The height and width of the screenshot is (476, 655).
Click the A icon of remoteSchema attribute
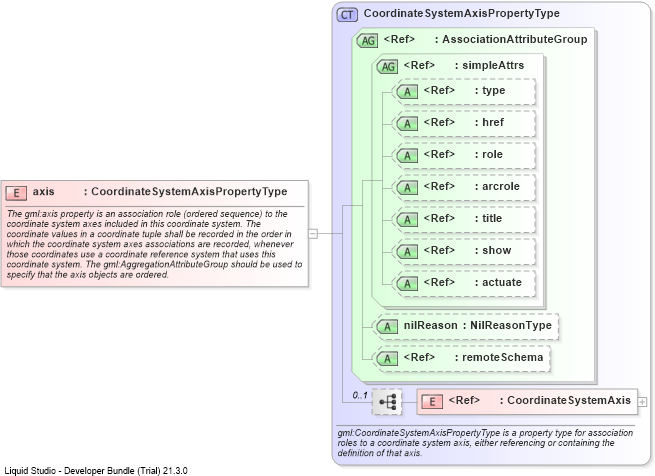pyautogui.click(x=387, y=359)
